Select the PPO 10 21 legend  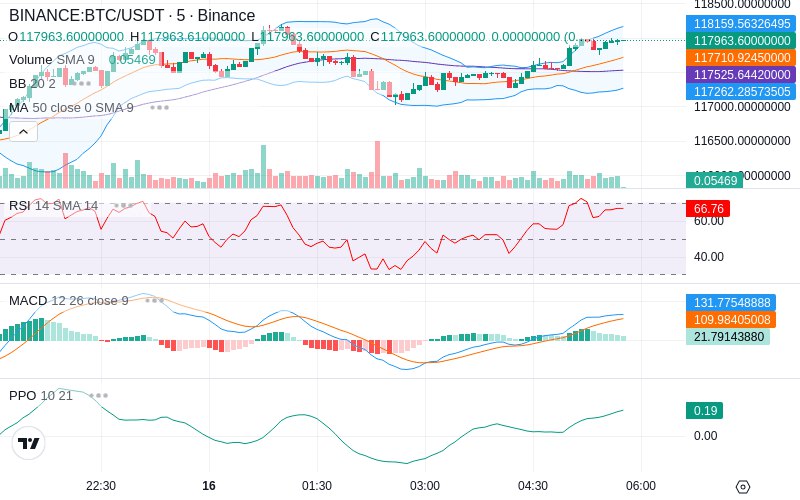point(41,395)
